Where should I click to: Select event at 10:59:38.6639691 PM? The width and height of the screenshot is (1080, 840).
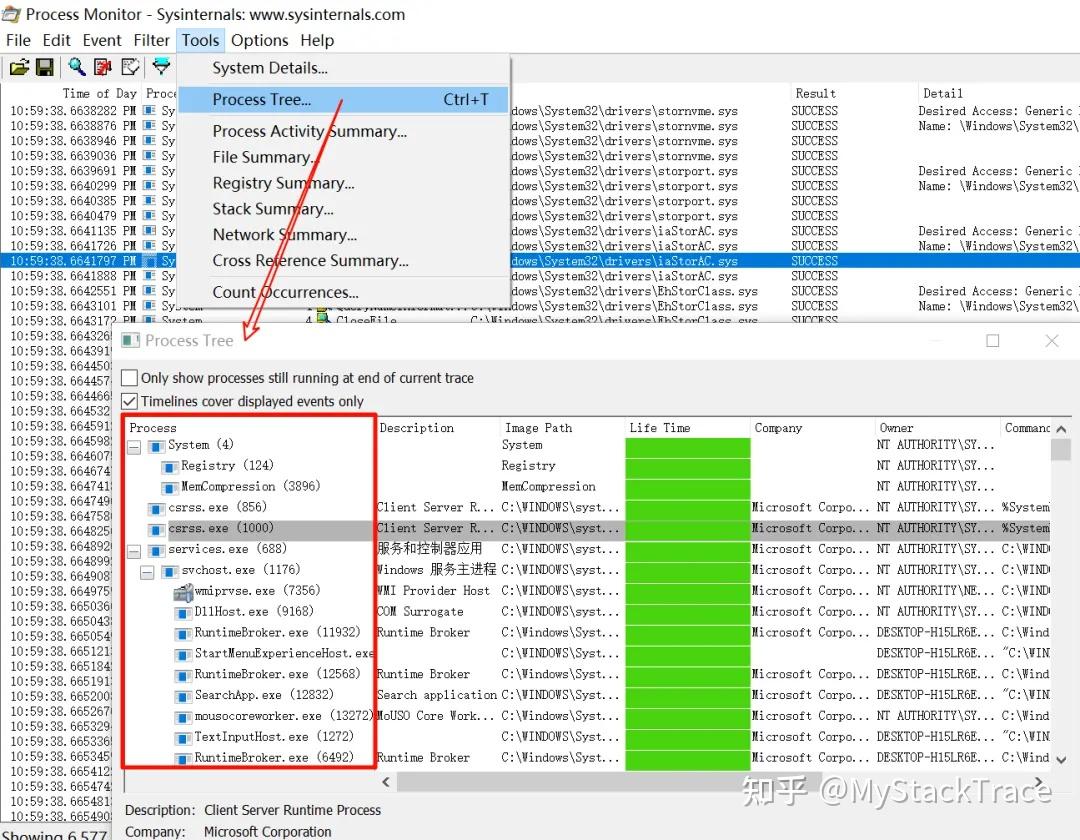tap(540, 171)
